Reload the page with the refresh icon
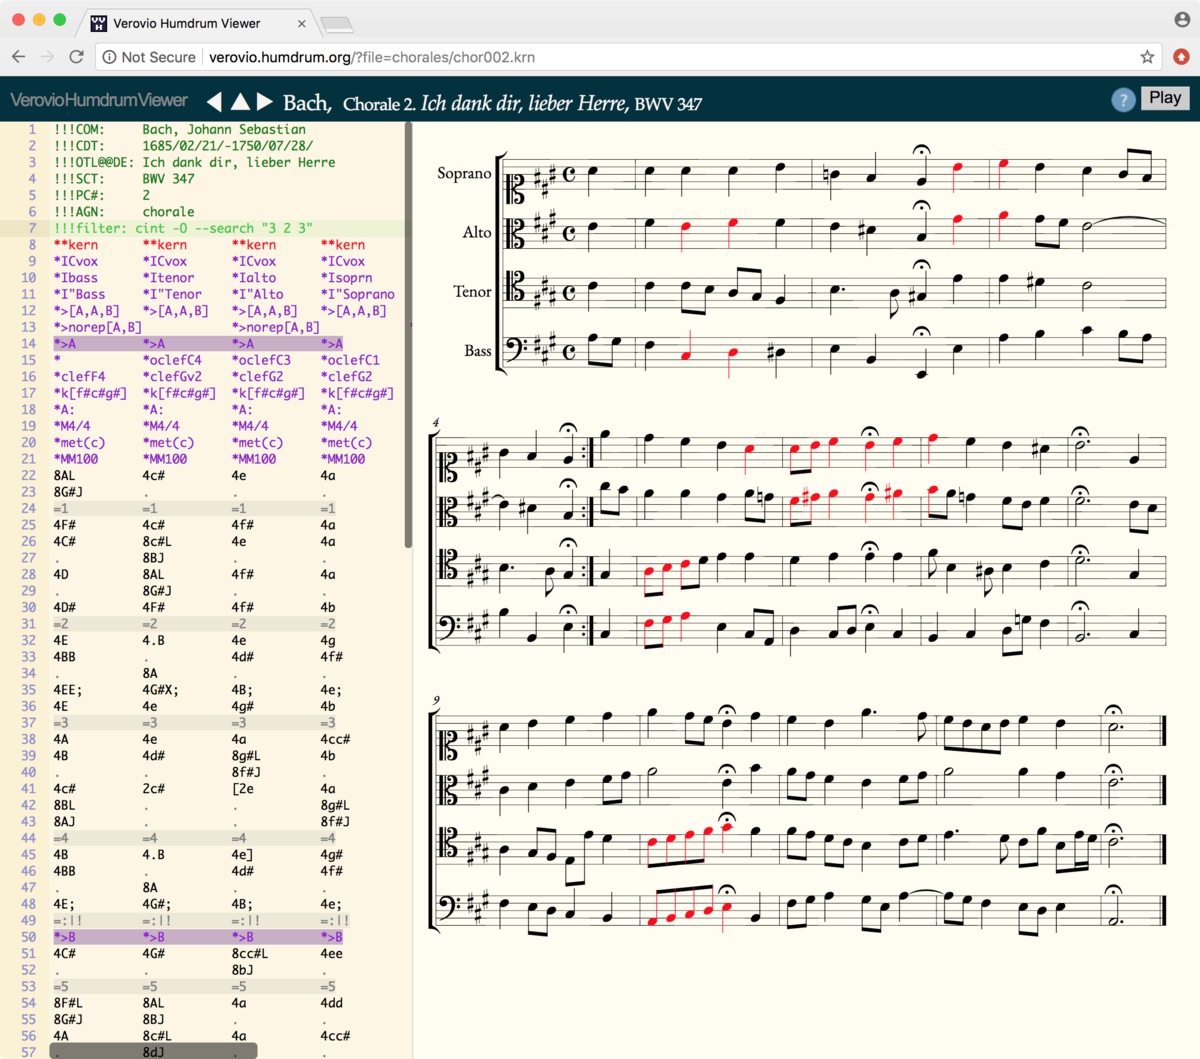 [76, 57]
